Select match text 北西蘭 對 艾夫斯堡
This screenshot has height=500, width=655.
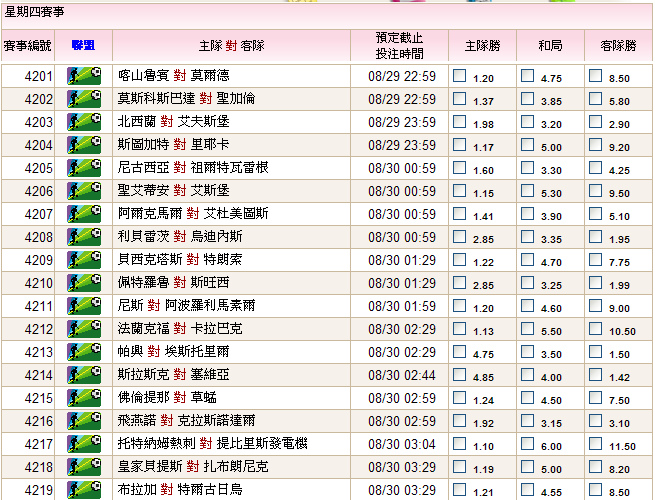pos(173,122)
